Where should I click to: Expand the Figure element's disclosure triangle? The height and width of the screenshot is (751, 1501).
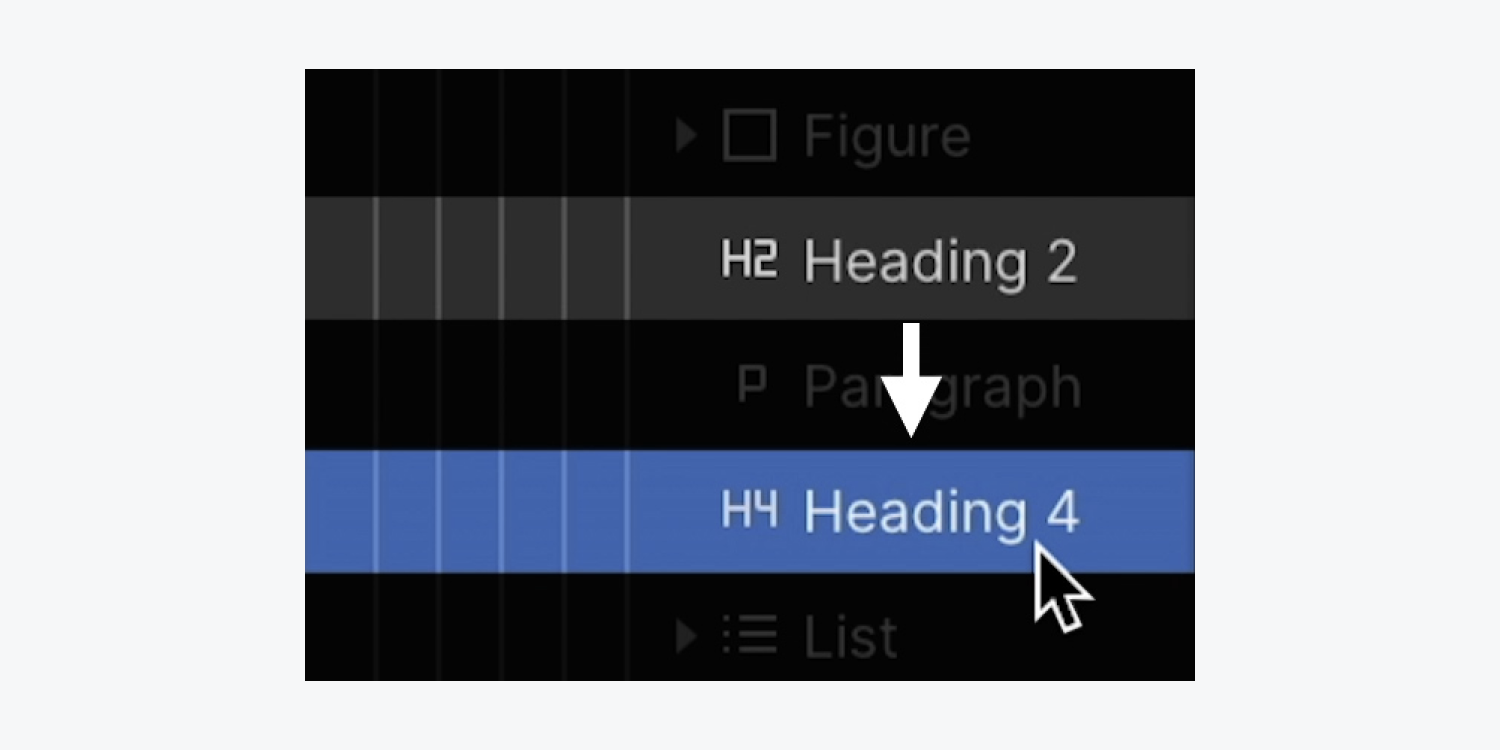[685, 135]
